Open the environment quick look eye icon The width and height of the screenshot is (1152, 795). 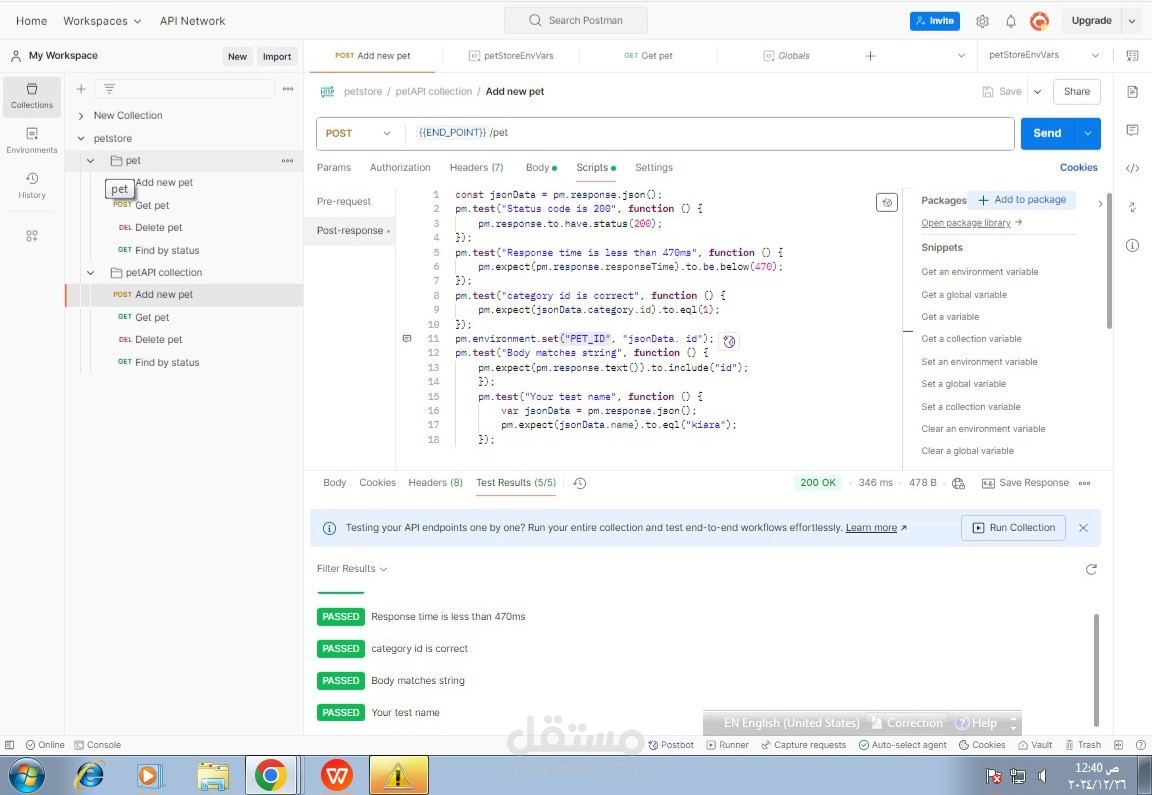pyautogui.click(x=1133, y=56)
